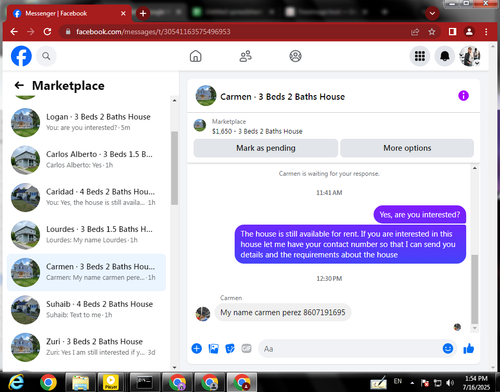Viewport: 500px width, 392px height.
Task: Click the browser back arrow
Action: [x=14, y=32]
